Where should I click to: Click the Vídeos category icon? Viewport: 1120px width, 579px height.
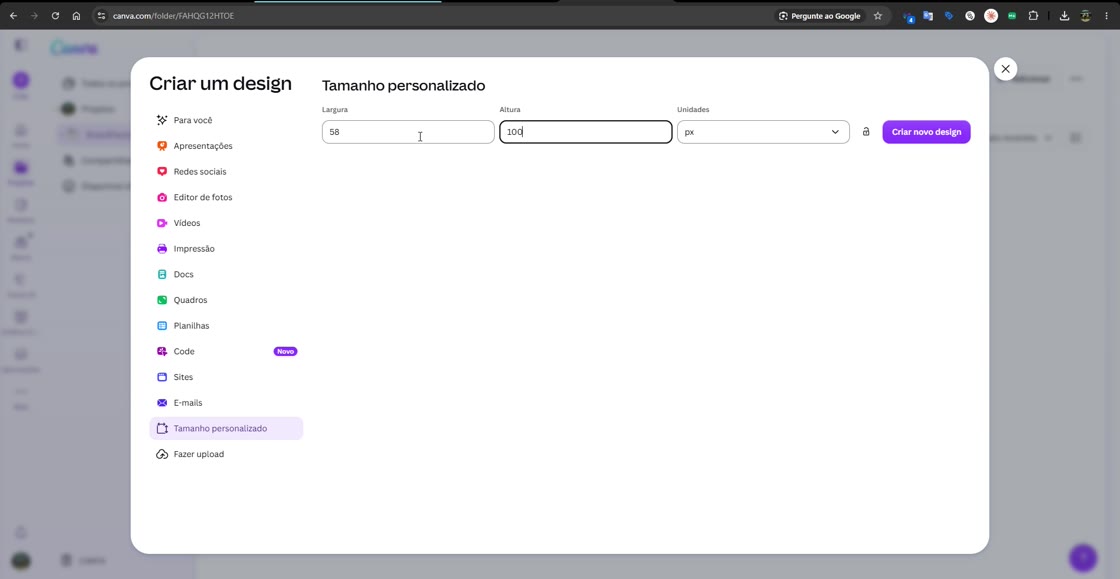pos(162,223)
